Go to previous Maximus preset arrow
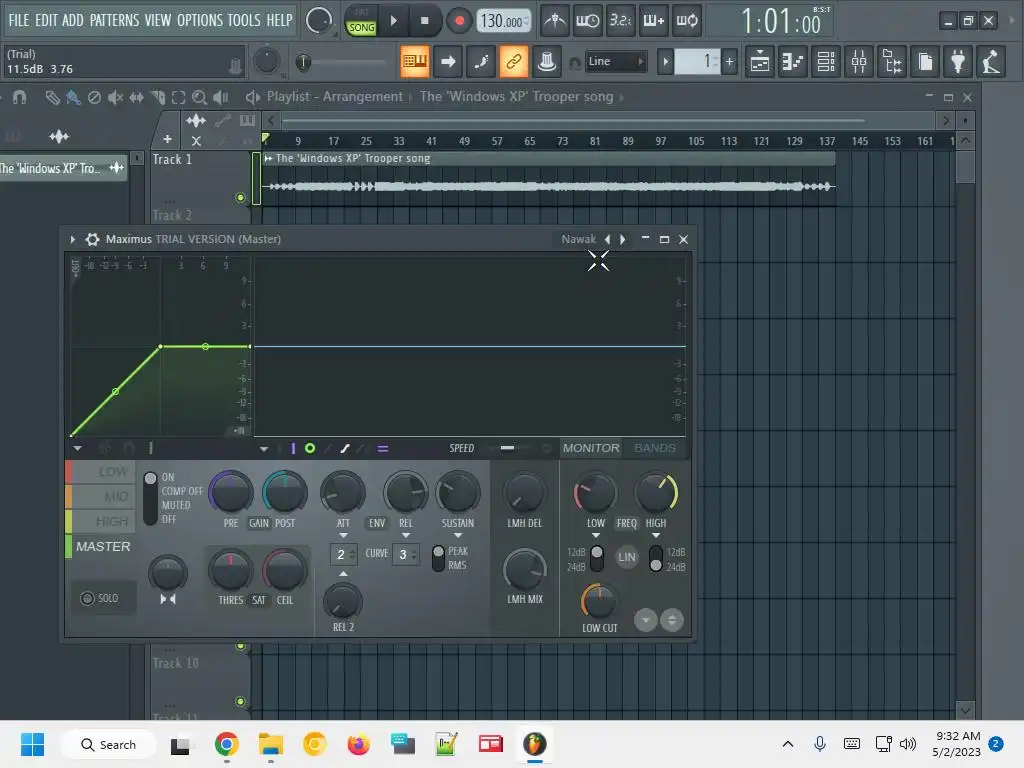 point(607,239)
